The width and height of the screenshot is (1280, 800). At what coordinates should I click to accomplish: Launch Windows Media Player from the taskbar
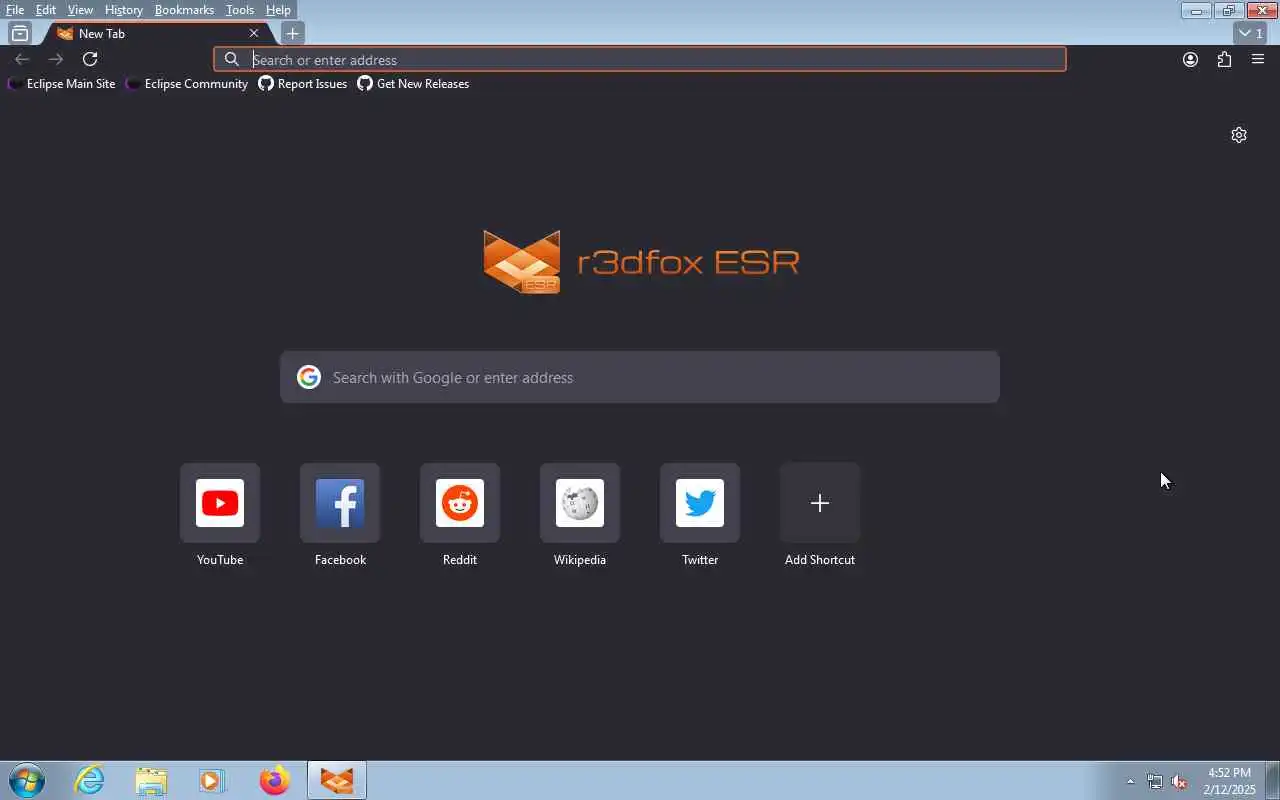212,780
